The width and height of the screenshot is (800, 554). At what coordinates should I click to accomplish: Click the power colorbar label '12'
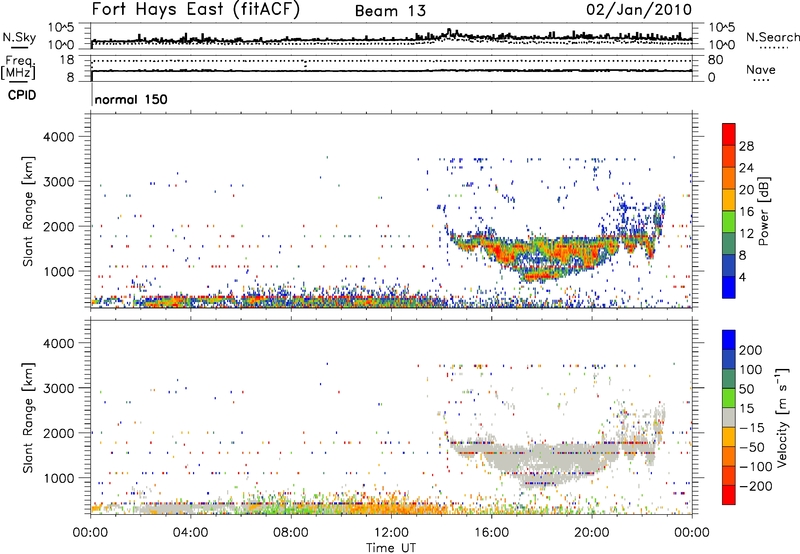coord(746,234)
